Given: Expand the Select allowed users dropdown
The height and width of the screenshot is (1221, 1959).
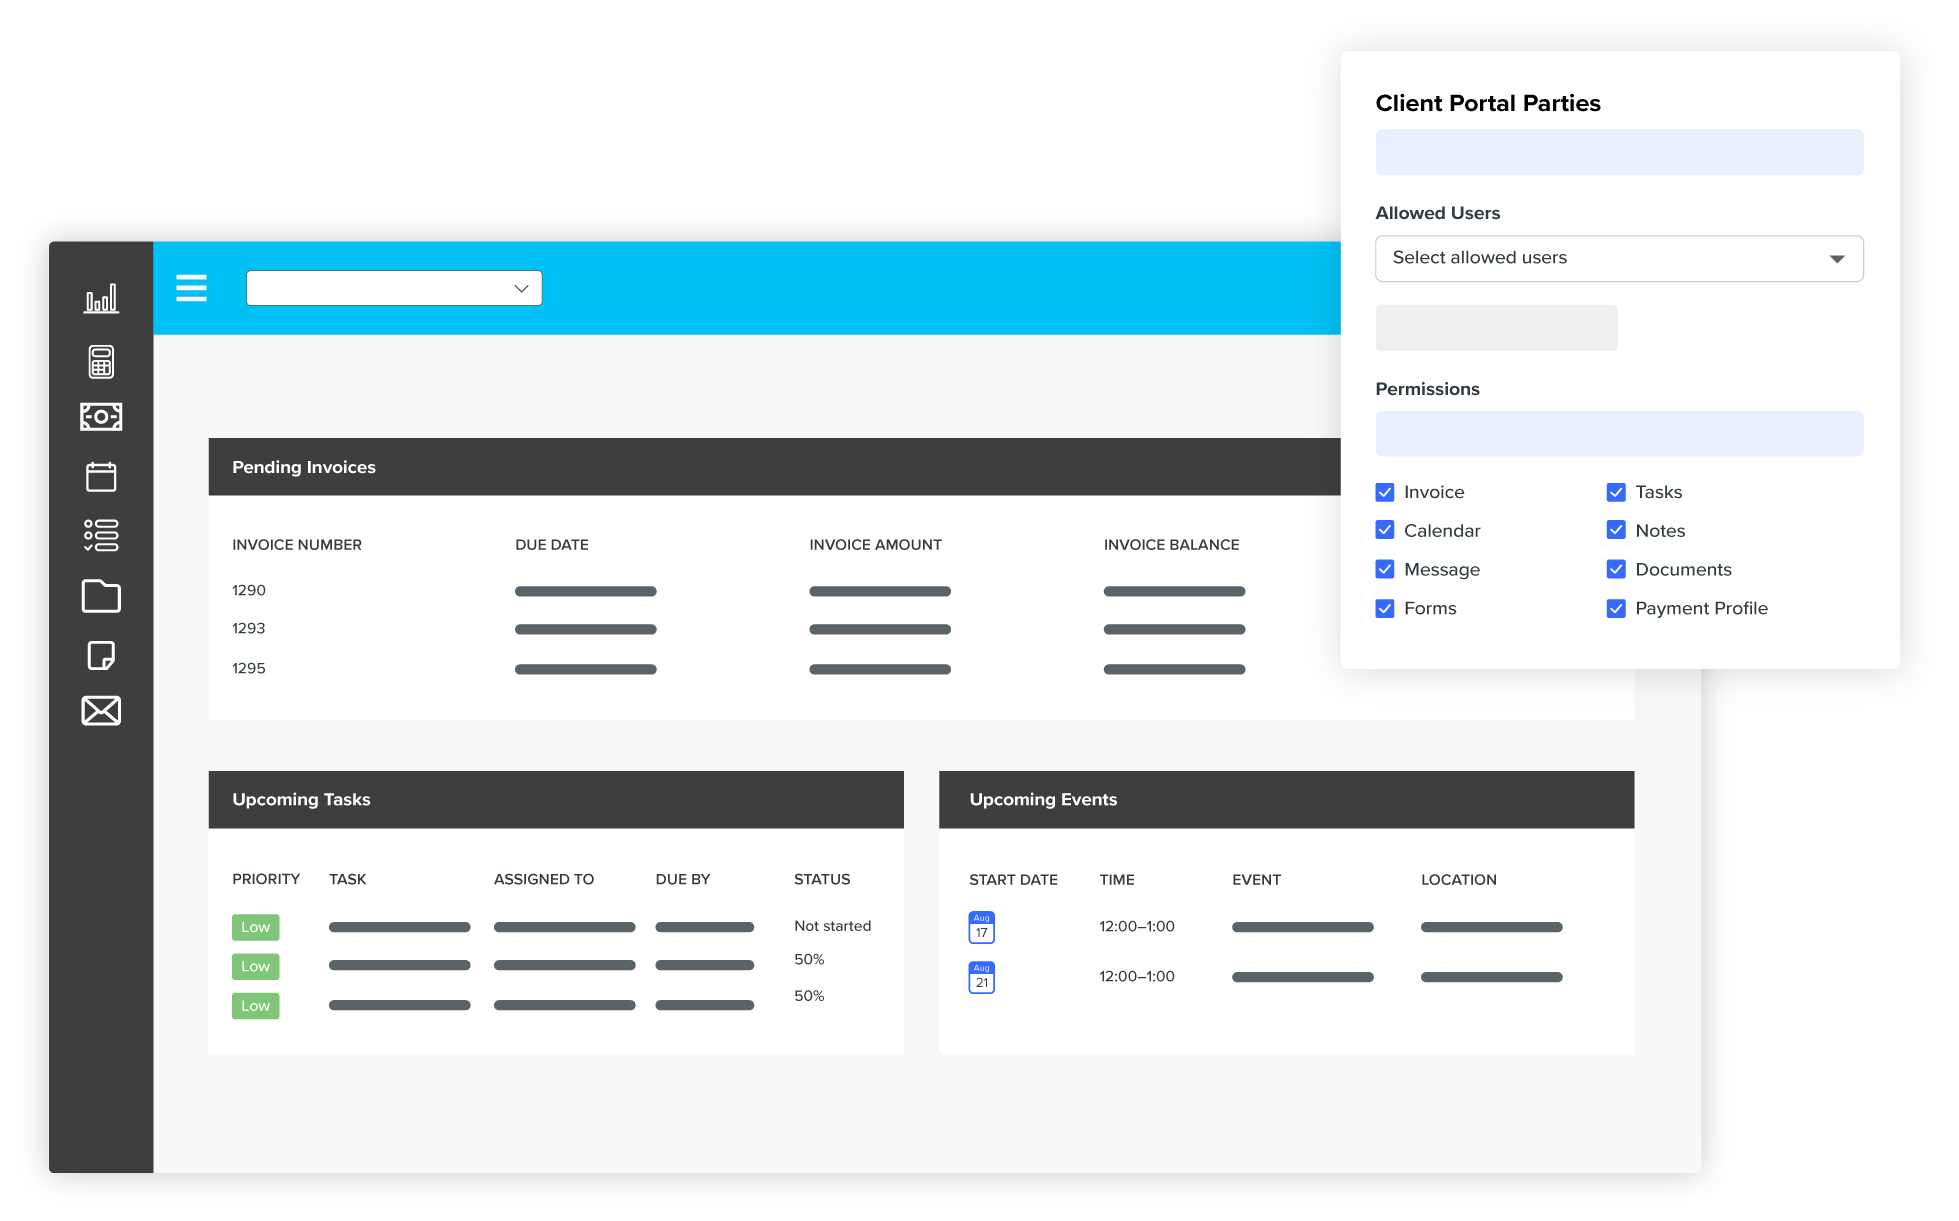Looking at the screenshot, I should point(1619,257).
